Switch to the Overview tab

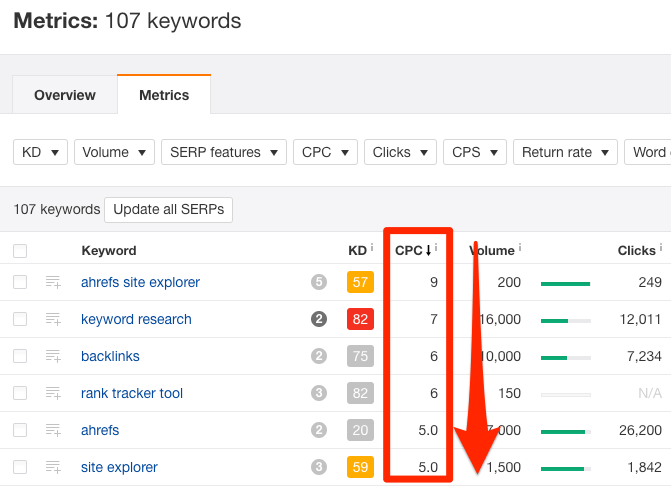tap(65, 95)
